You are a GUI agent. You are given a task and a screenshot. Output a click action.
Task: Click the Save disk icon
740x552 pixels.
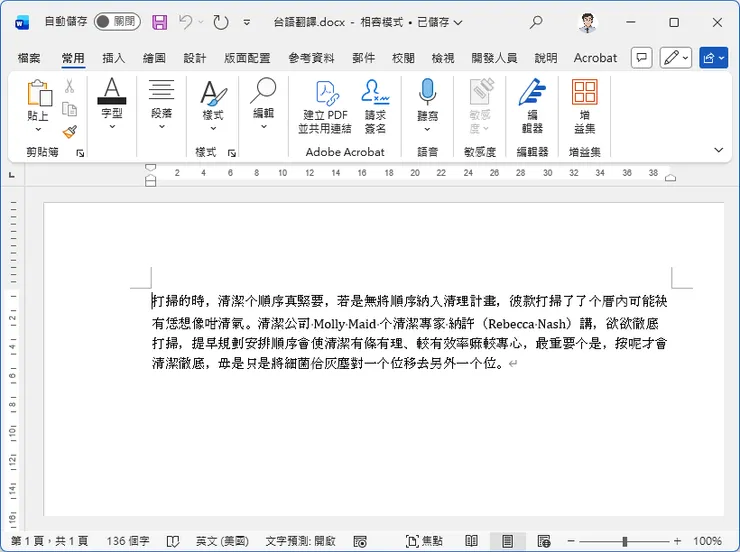160,22
